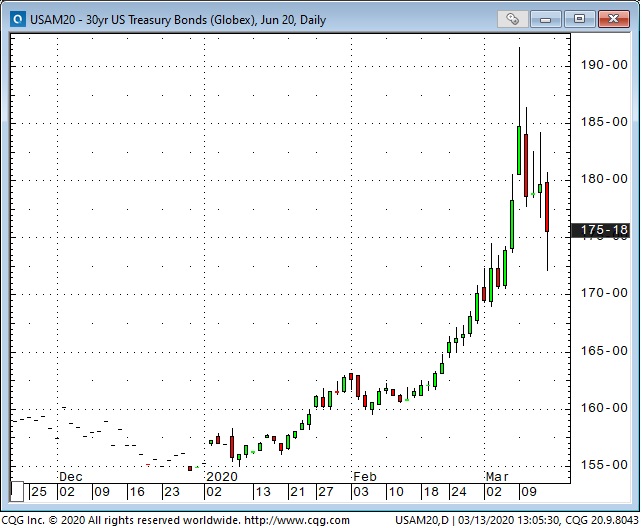Click the date label 27 on time axis
The height and width of the screenshot is (528, 642).
pyautogui.click(x=326, y=492)
